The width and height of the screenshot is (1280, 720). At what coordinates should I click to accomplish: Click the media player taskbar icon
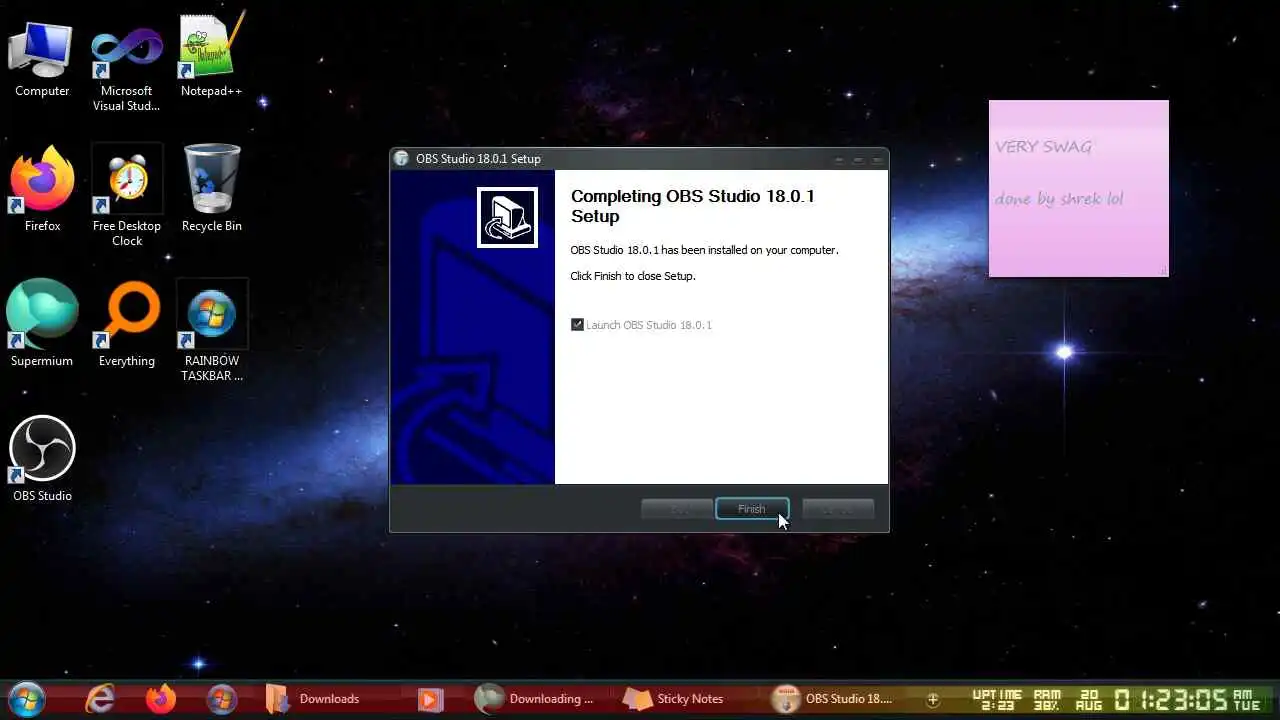click(430, 698)
